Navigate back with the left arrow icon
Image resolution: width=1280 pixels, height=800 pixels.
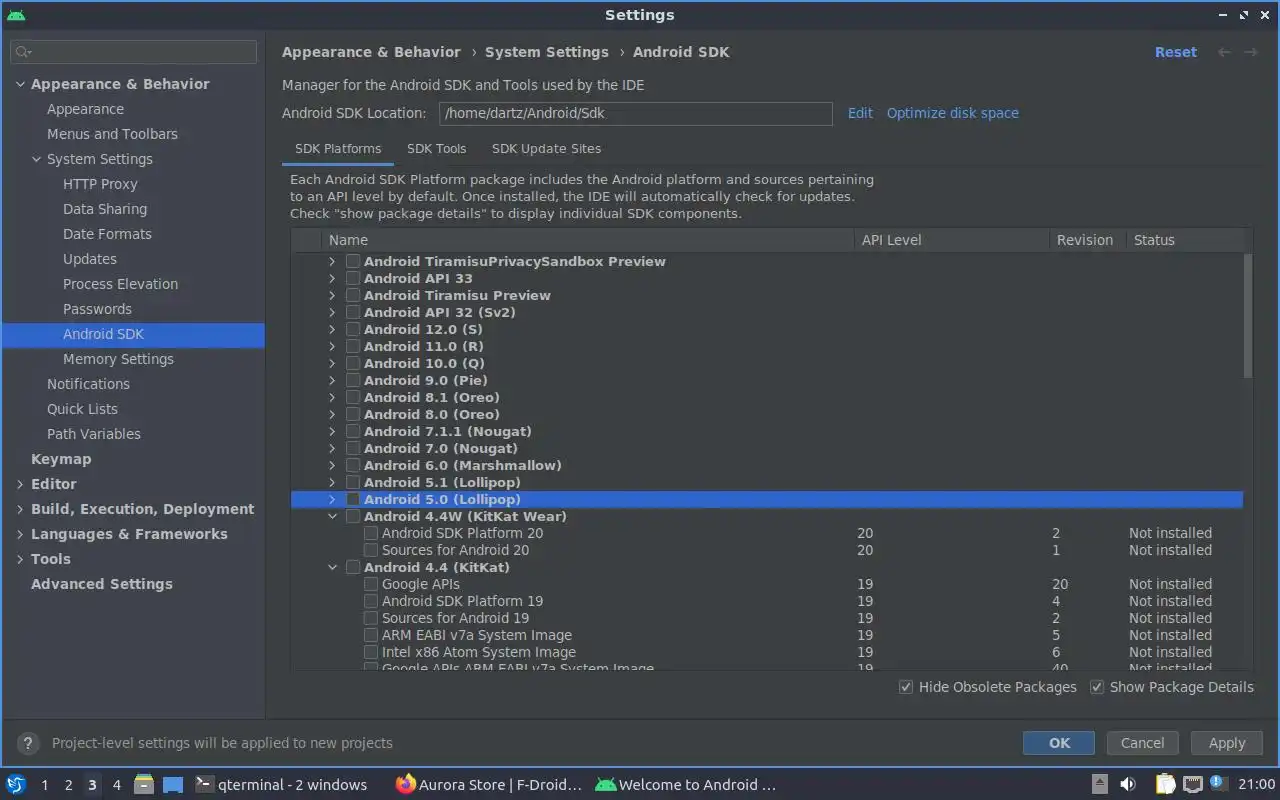tap(1224, 52)
